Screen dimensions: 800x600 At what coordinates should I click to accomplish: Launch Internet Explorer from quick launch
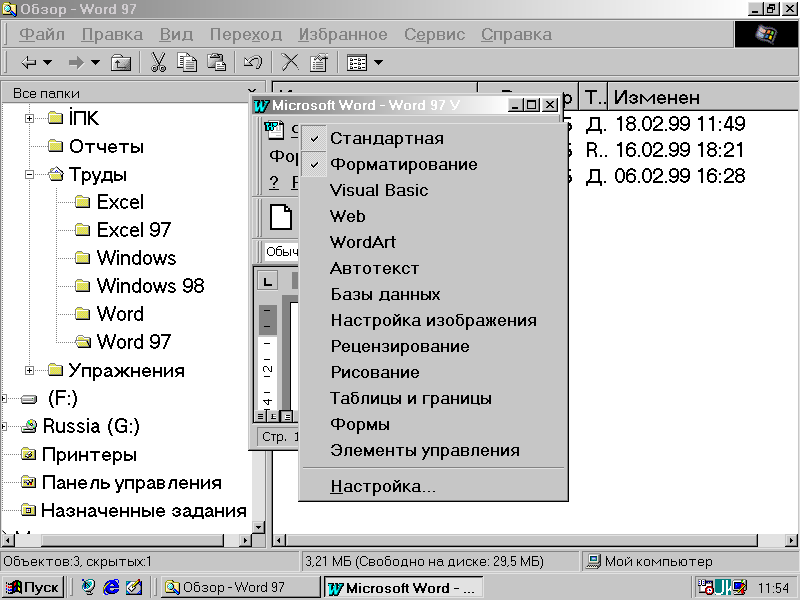(111, 588)
